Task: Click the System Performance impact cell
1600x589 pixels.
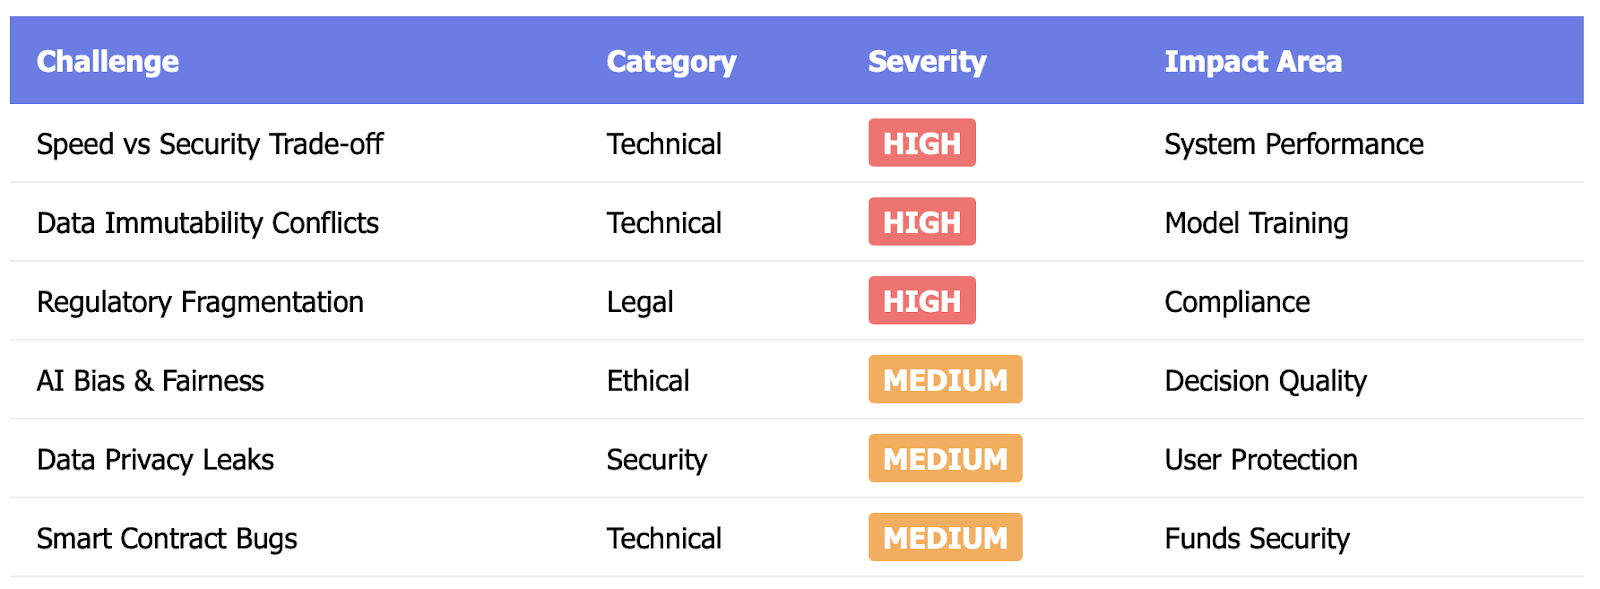Action: coord(1294,144)
